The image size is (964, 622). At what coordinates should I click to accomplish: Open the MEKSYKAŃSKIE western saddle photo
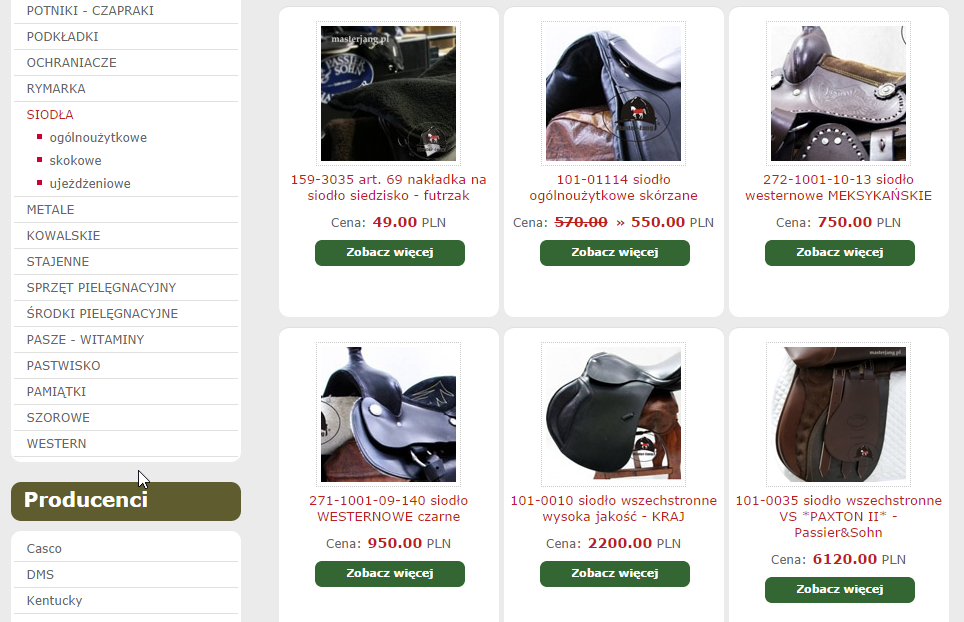[839, 93]
